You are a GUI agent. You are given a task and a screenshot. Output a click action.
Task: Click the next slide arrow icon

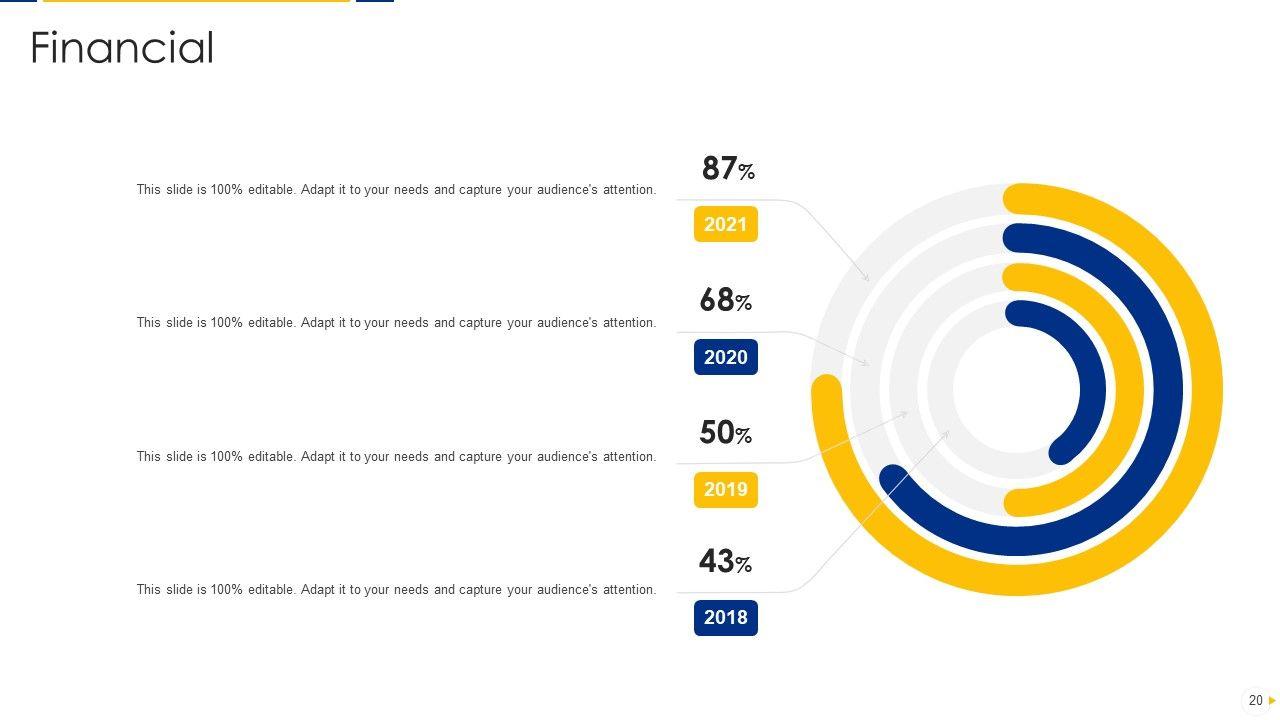pyautogui.click(x=1272, y=701)
